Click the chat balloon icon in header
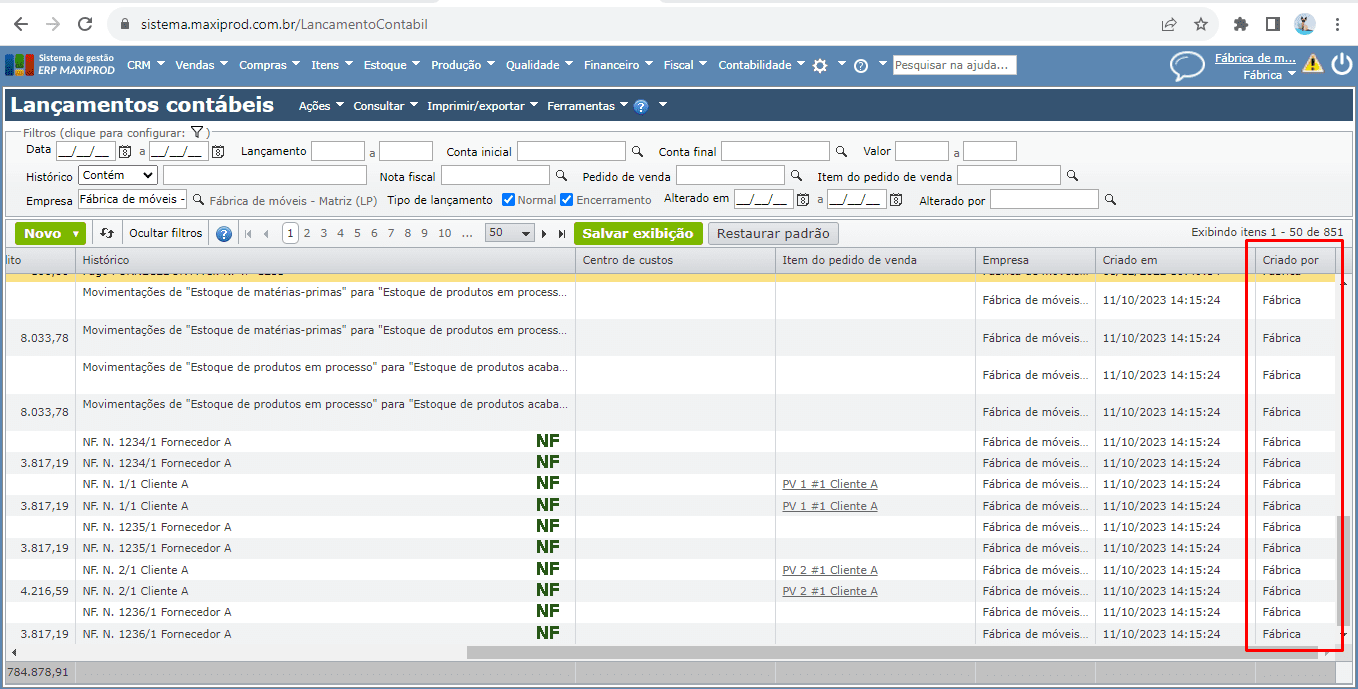 click(1187, 66)
